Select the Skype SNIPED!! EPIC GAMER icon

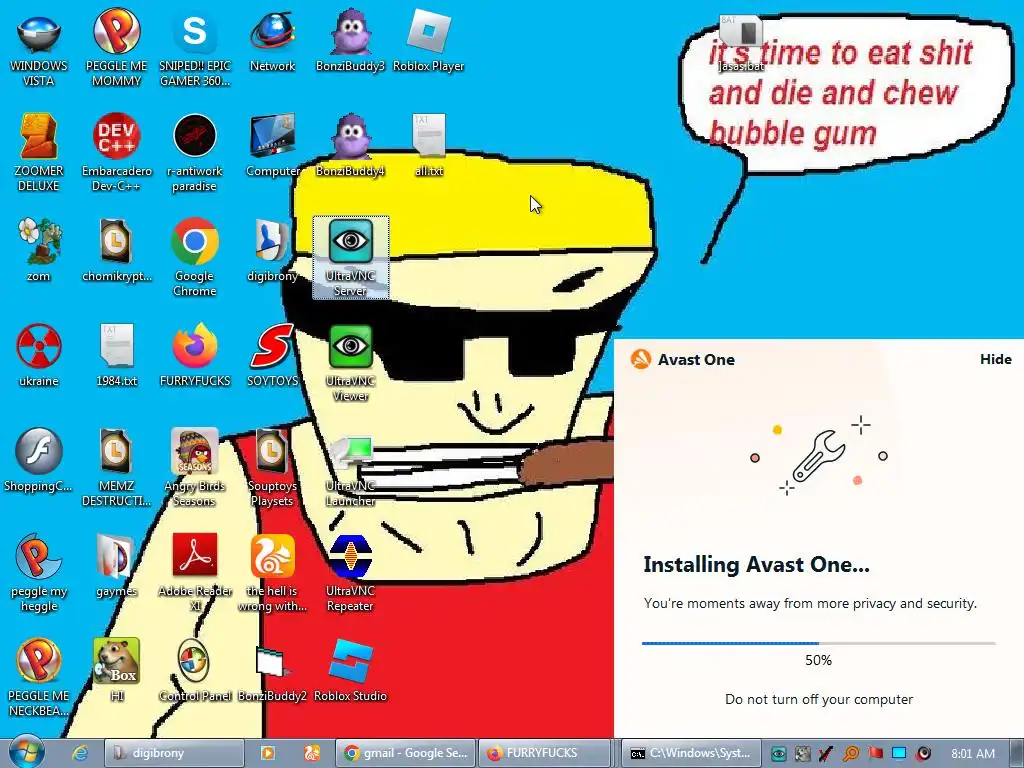tap(195, 48)
